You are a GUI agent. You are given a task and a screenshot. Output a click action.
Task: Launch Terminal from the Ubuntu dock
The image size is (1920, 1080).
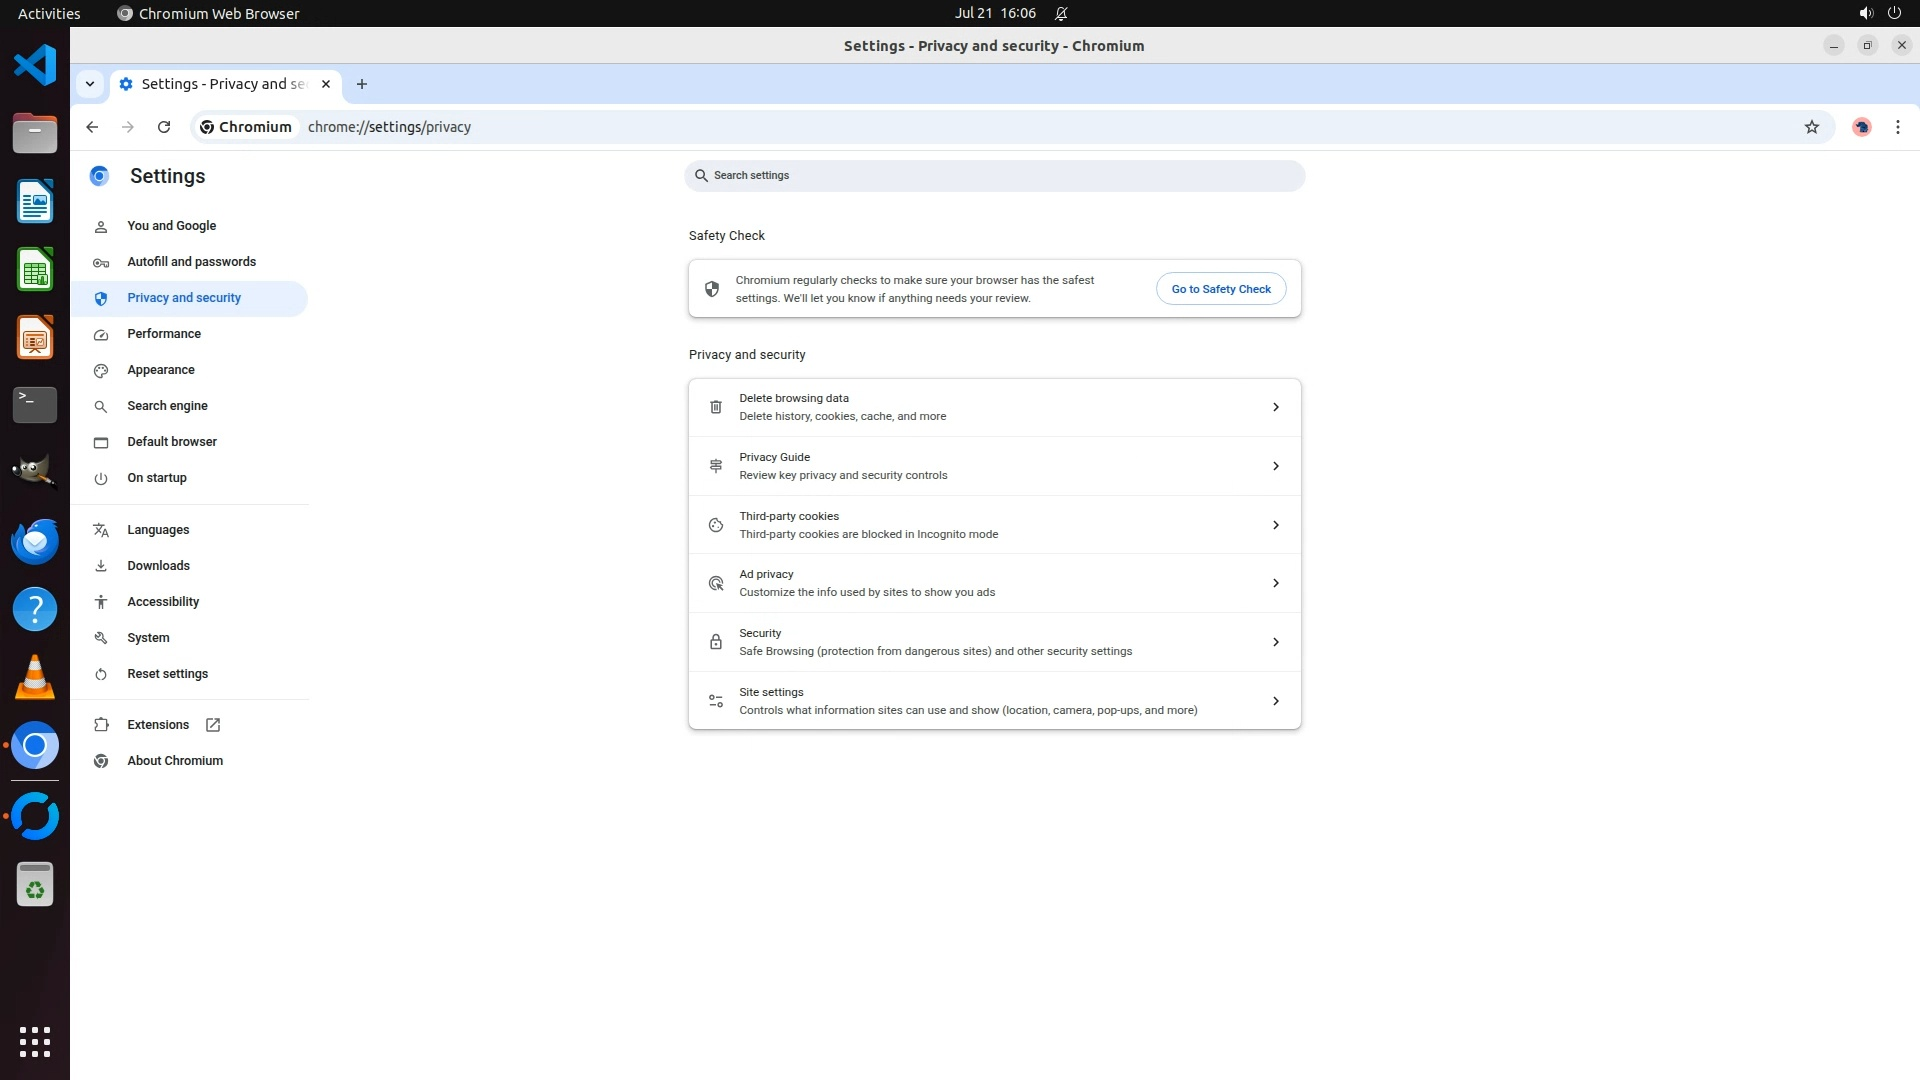coord(35,405)
